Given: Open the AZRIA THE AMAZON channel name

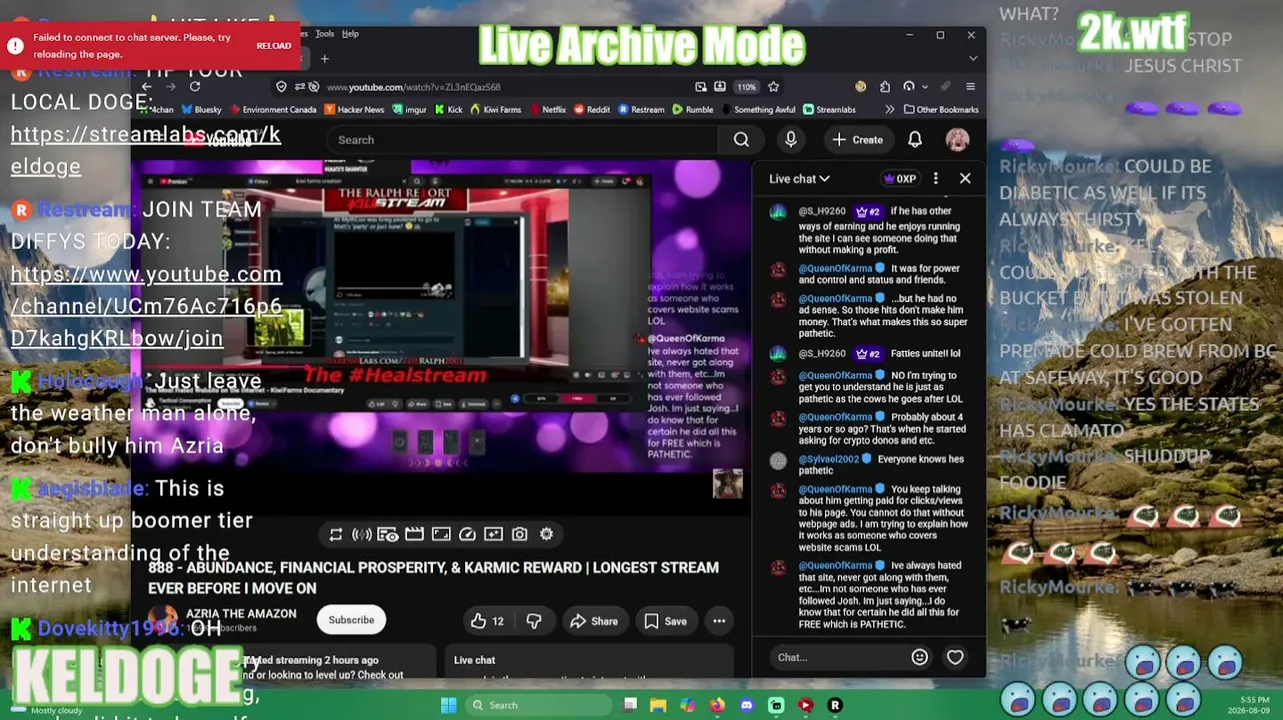Looking at the screenshot, I should (241, 614).
